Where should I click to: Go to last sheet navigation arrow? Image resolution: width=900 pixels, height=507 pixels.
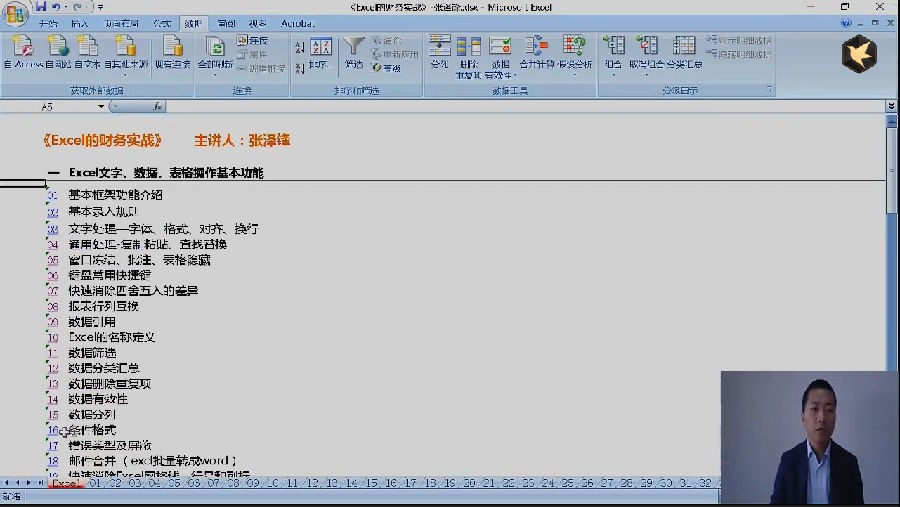pyautogui.click(x=40, y=483)
